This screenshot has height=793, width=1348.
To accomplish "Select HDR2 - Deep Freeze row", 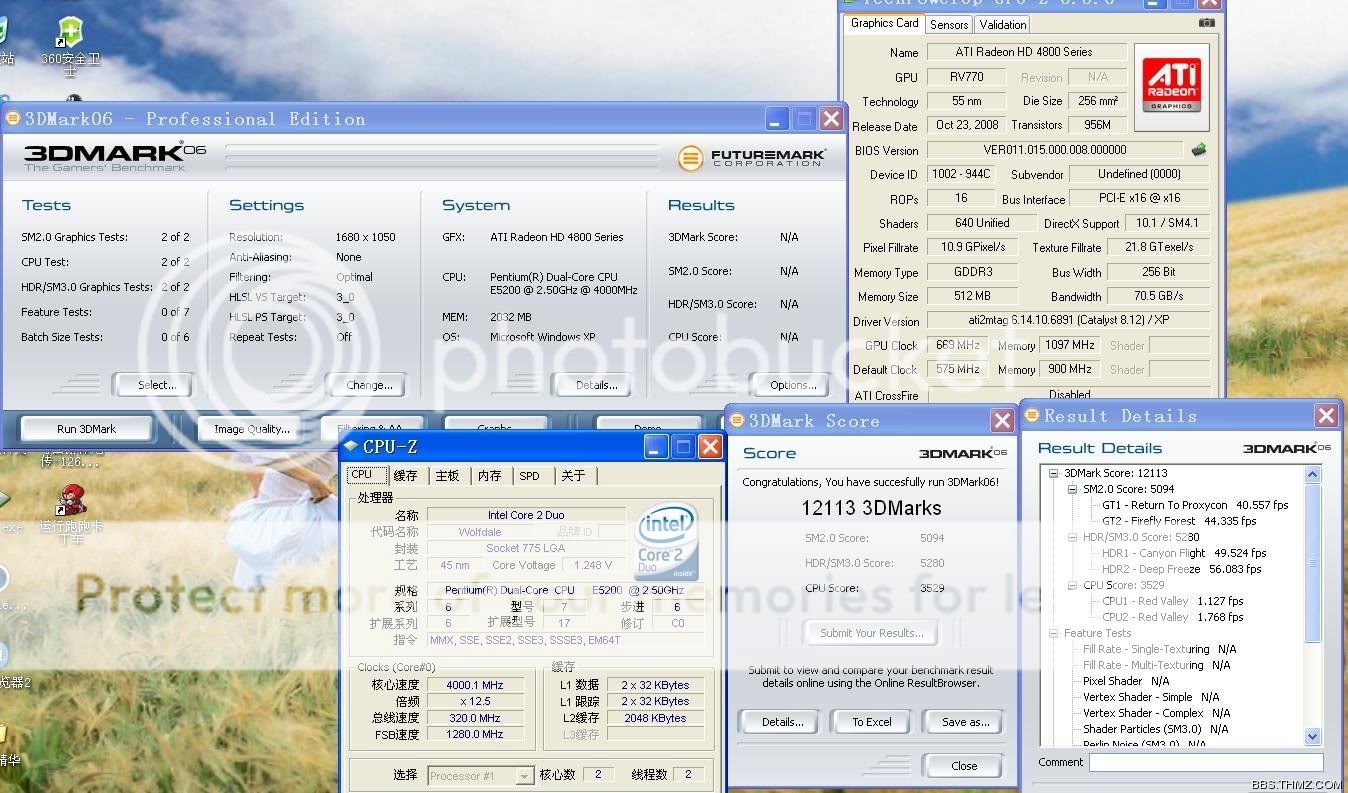I will pyautogui.click(x=1181, y=569).
